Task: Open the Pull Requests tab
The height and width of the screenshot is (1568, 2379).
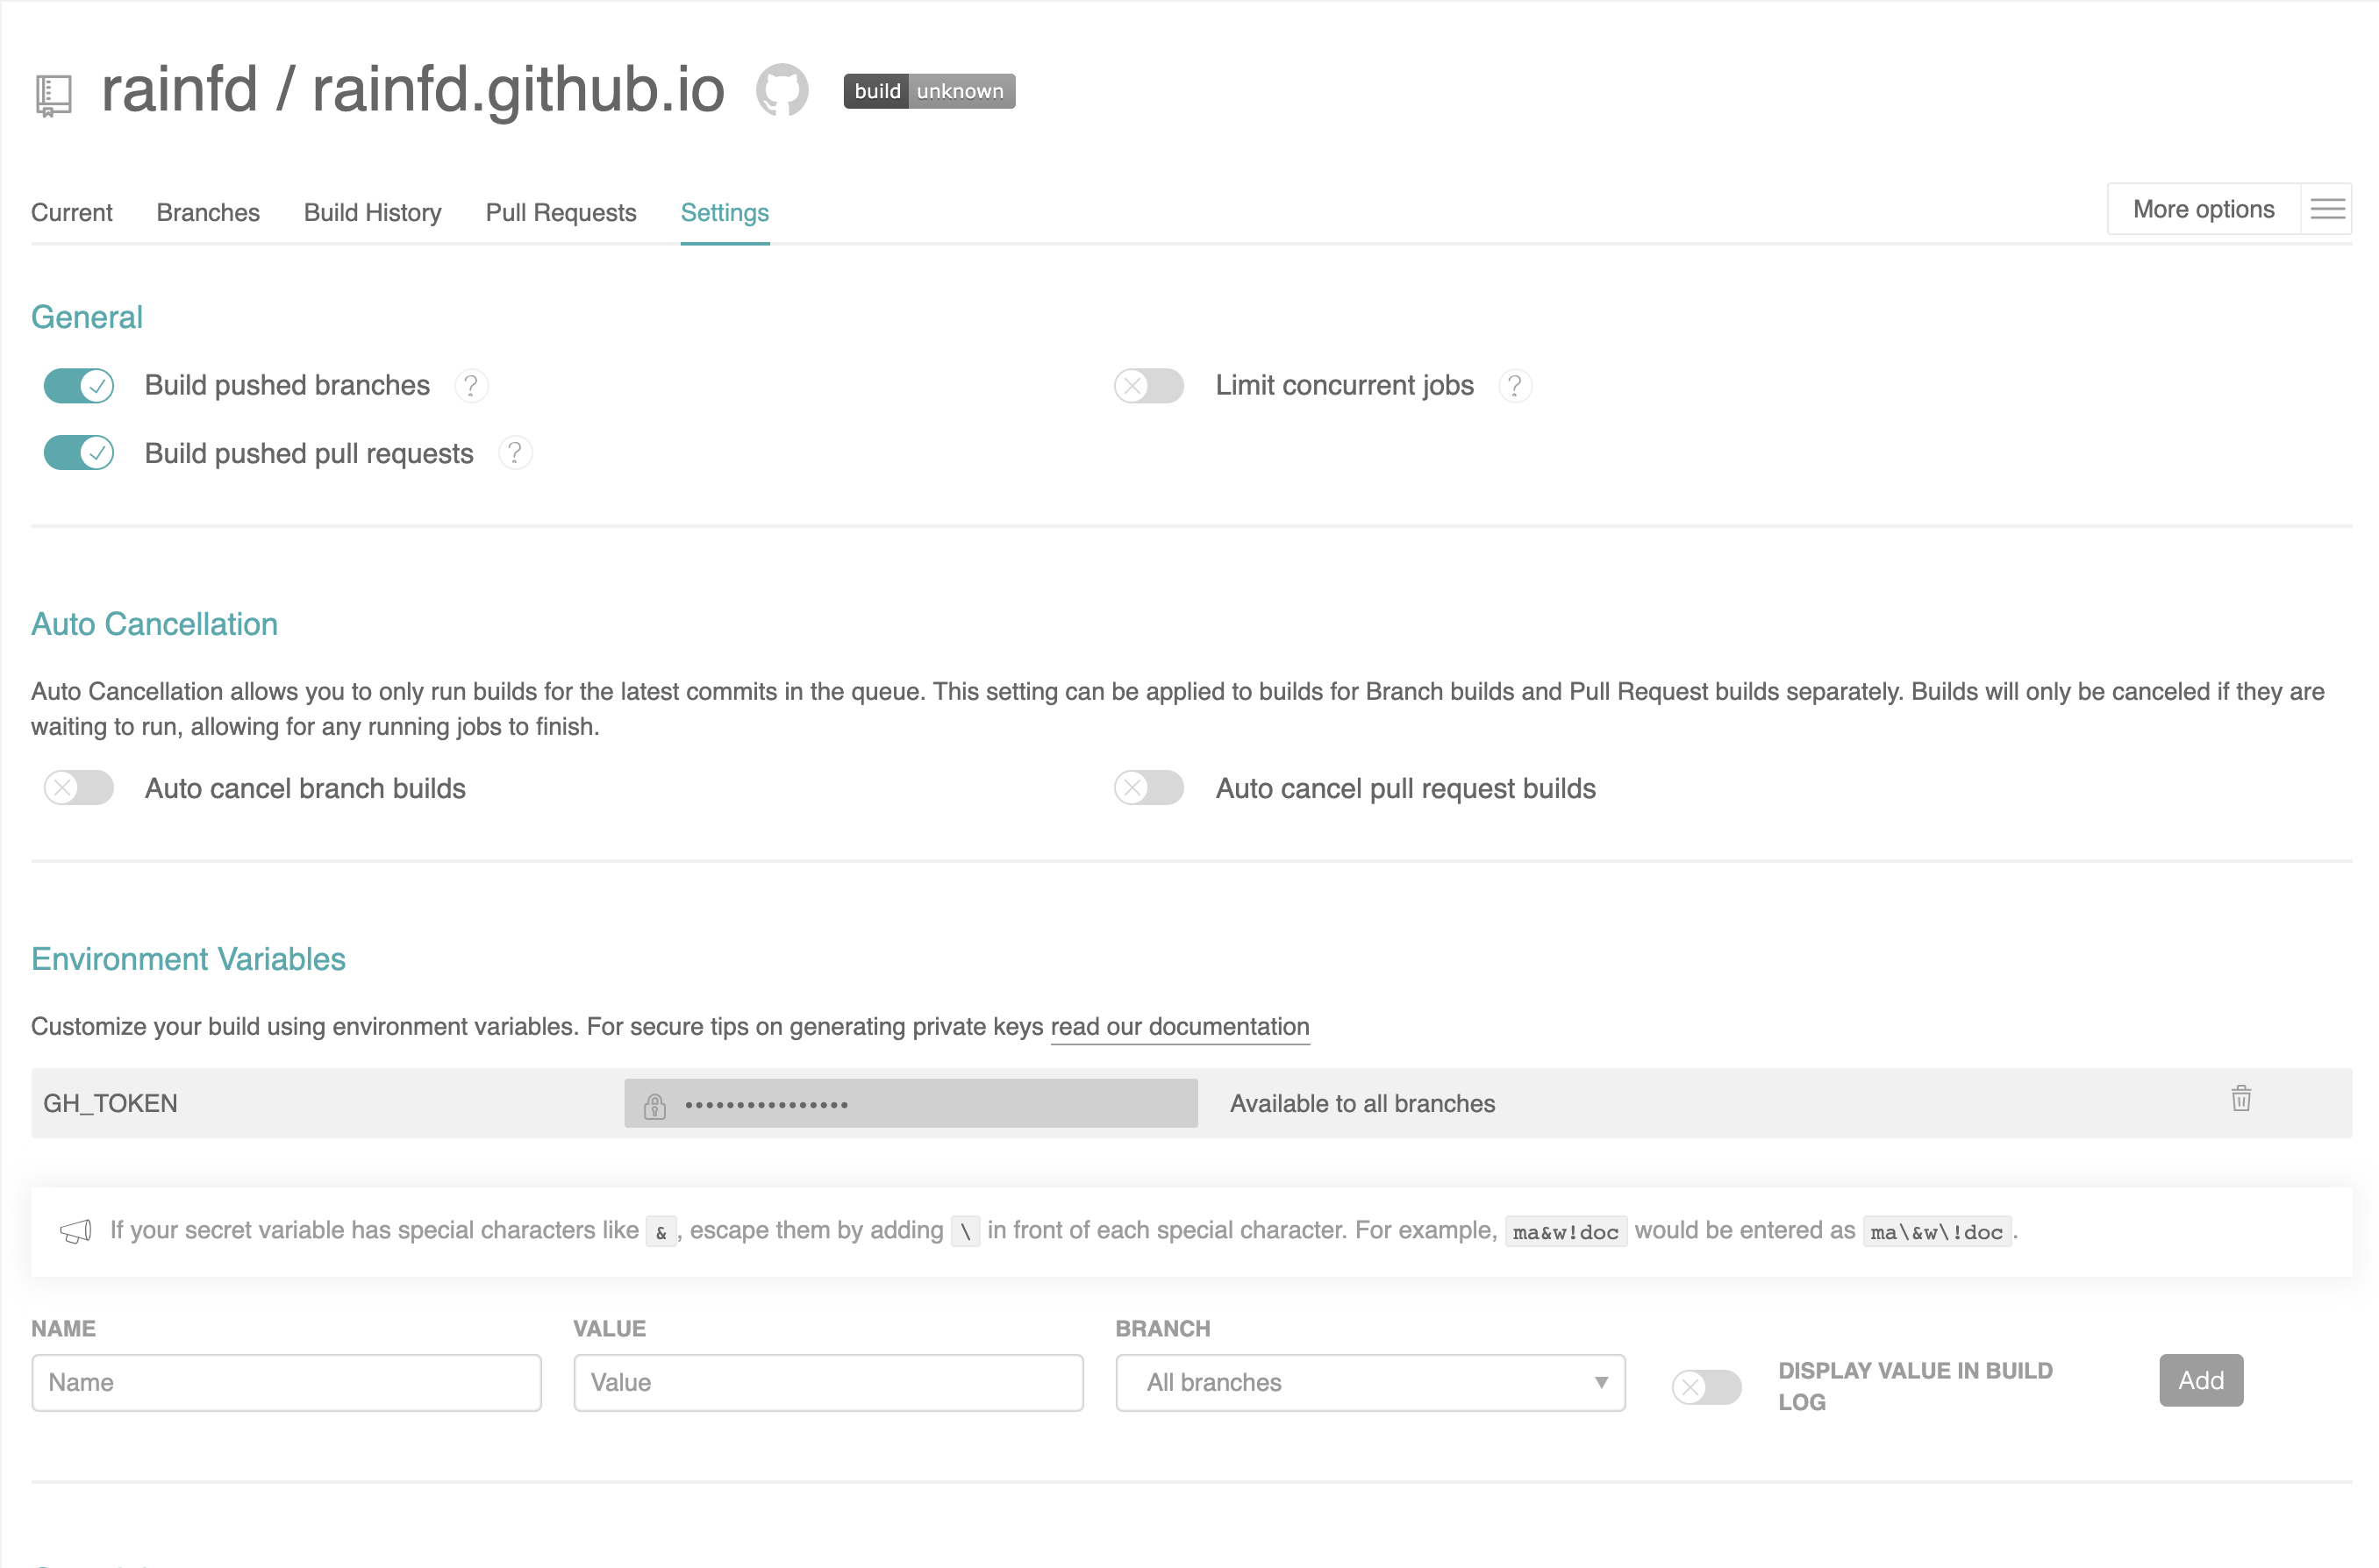Action: pos(560,213)
